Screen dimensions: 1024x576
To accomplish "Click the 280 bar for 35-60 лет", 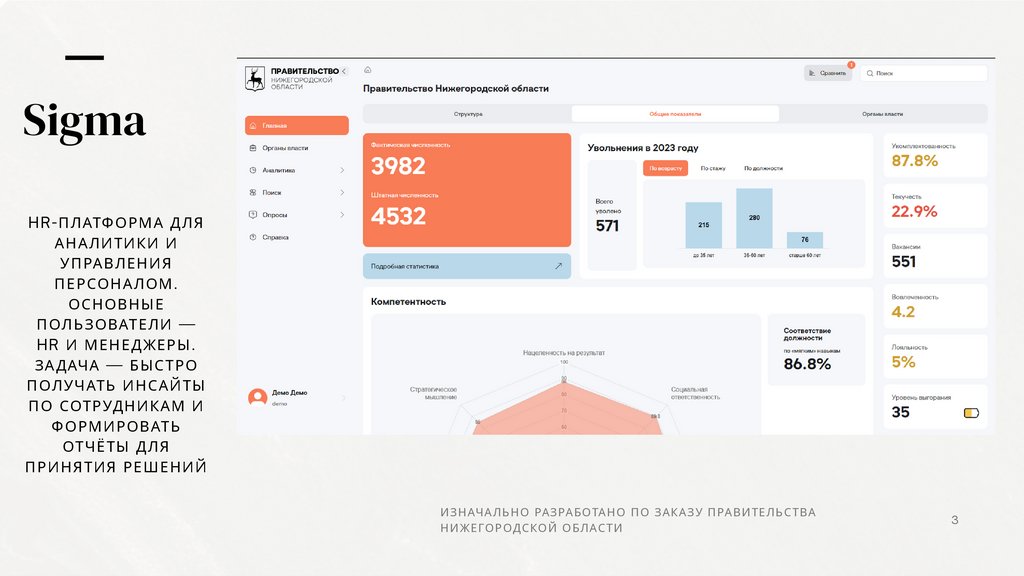I will [754, 218].
